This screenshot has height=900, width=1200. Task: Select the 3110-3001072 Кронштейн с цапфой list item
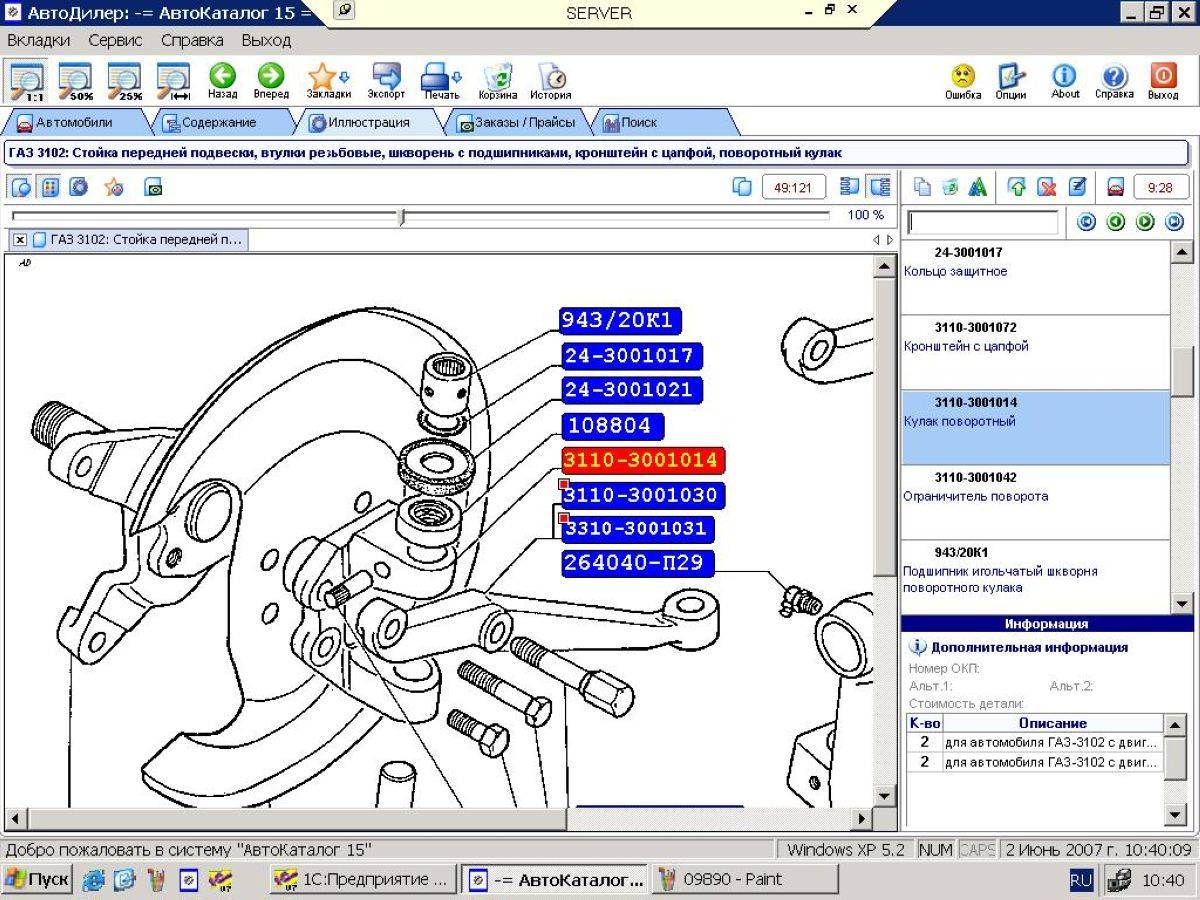1035,352
